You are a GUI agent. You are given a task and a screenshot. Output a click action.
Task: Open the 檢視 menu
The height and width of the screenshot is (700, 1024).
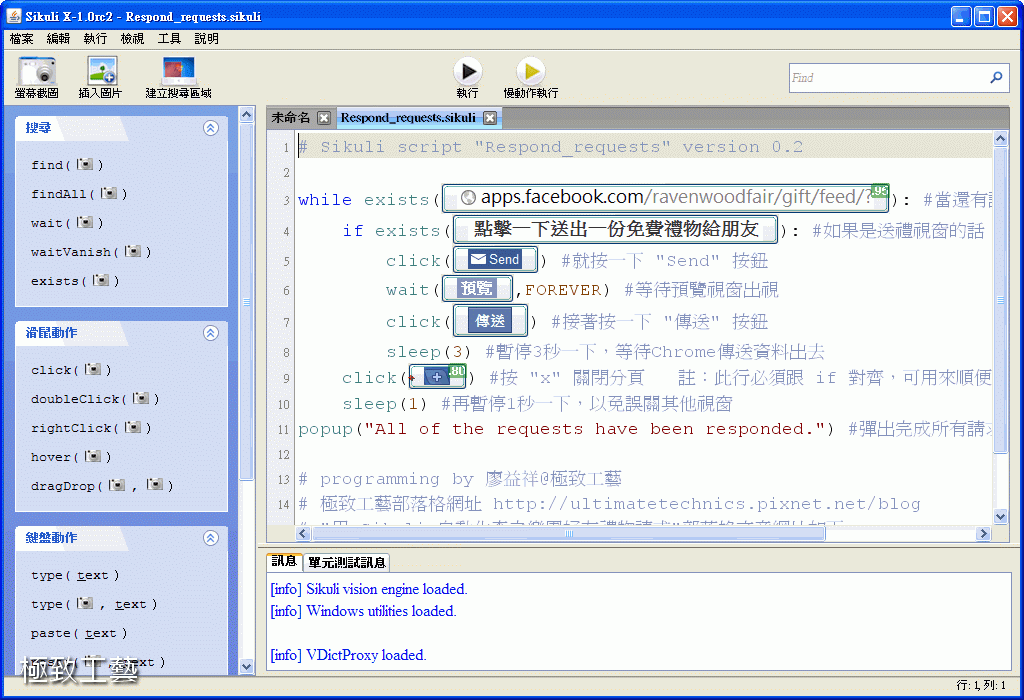133,39
